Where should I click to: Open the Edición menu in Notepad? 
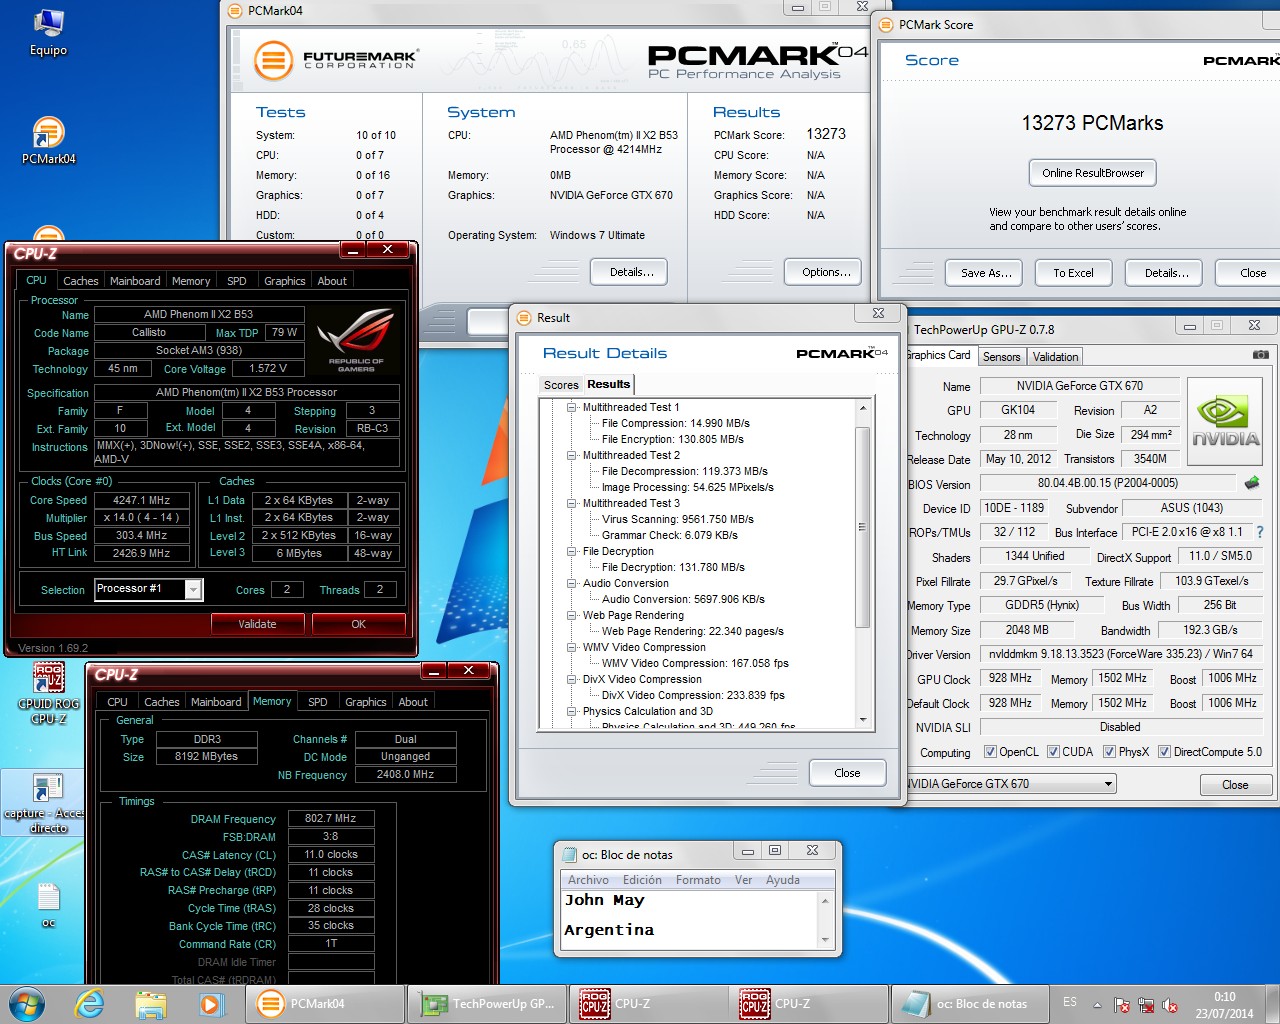click(642, 880)
